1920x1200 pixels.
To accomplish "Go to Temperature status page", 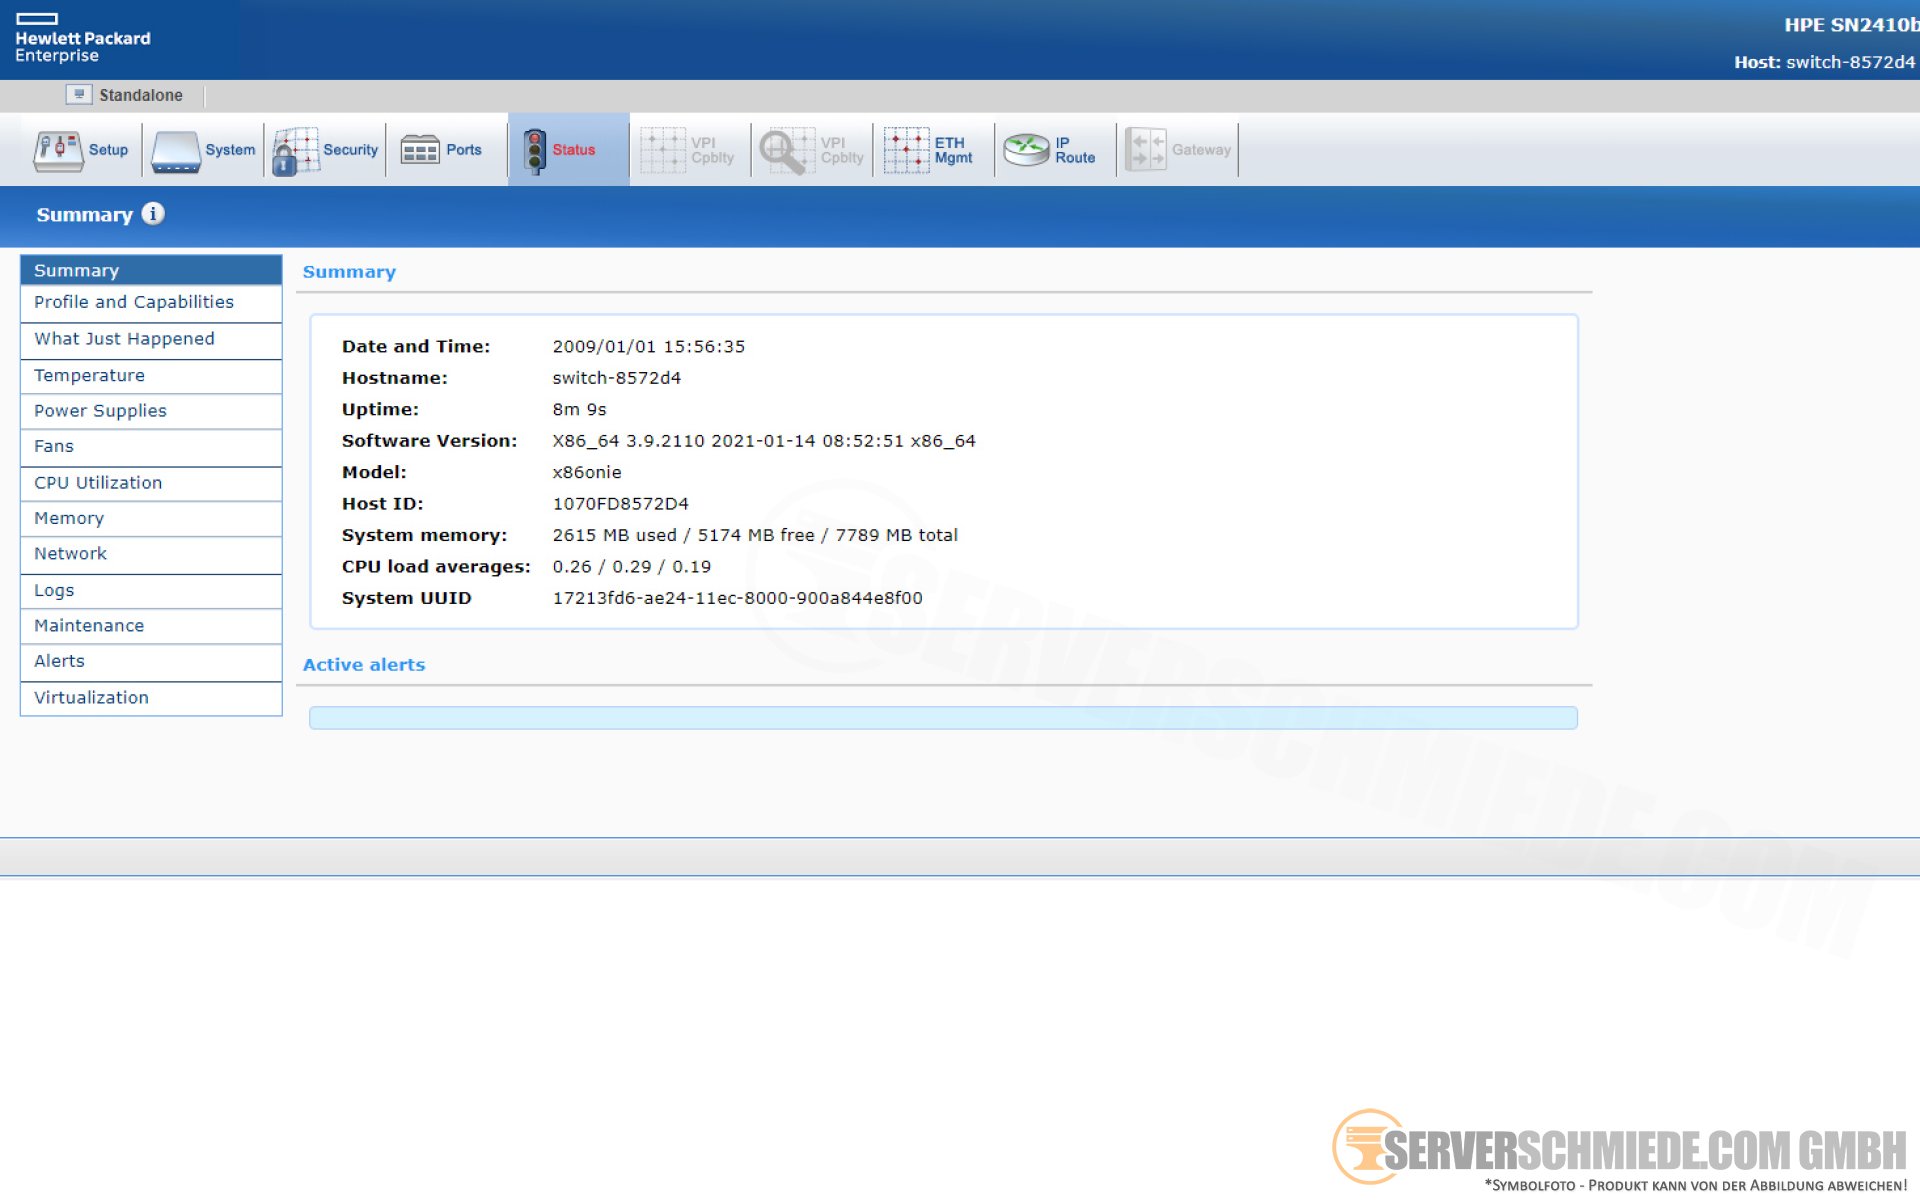I will point(89,375).
